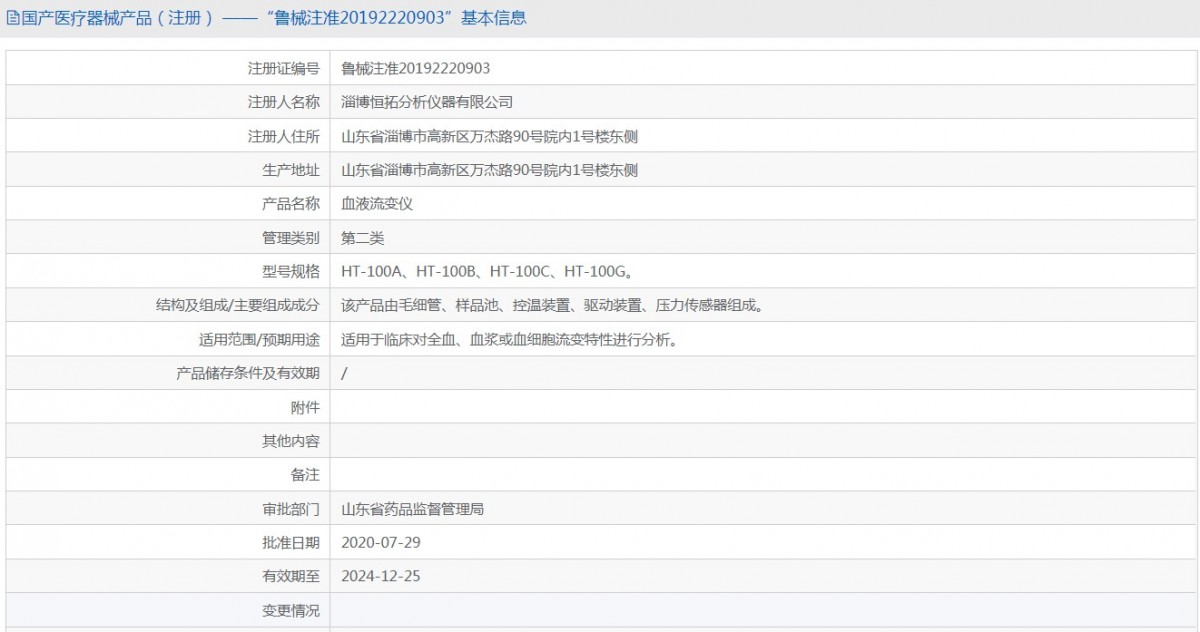Image resolution: width=1200 pixels, height=632 pixels.
Task: Click the 型号规格 label
Action: click(x=291, y=271)
